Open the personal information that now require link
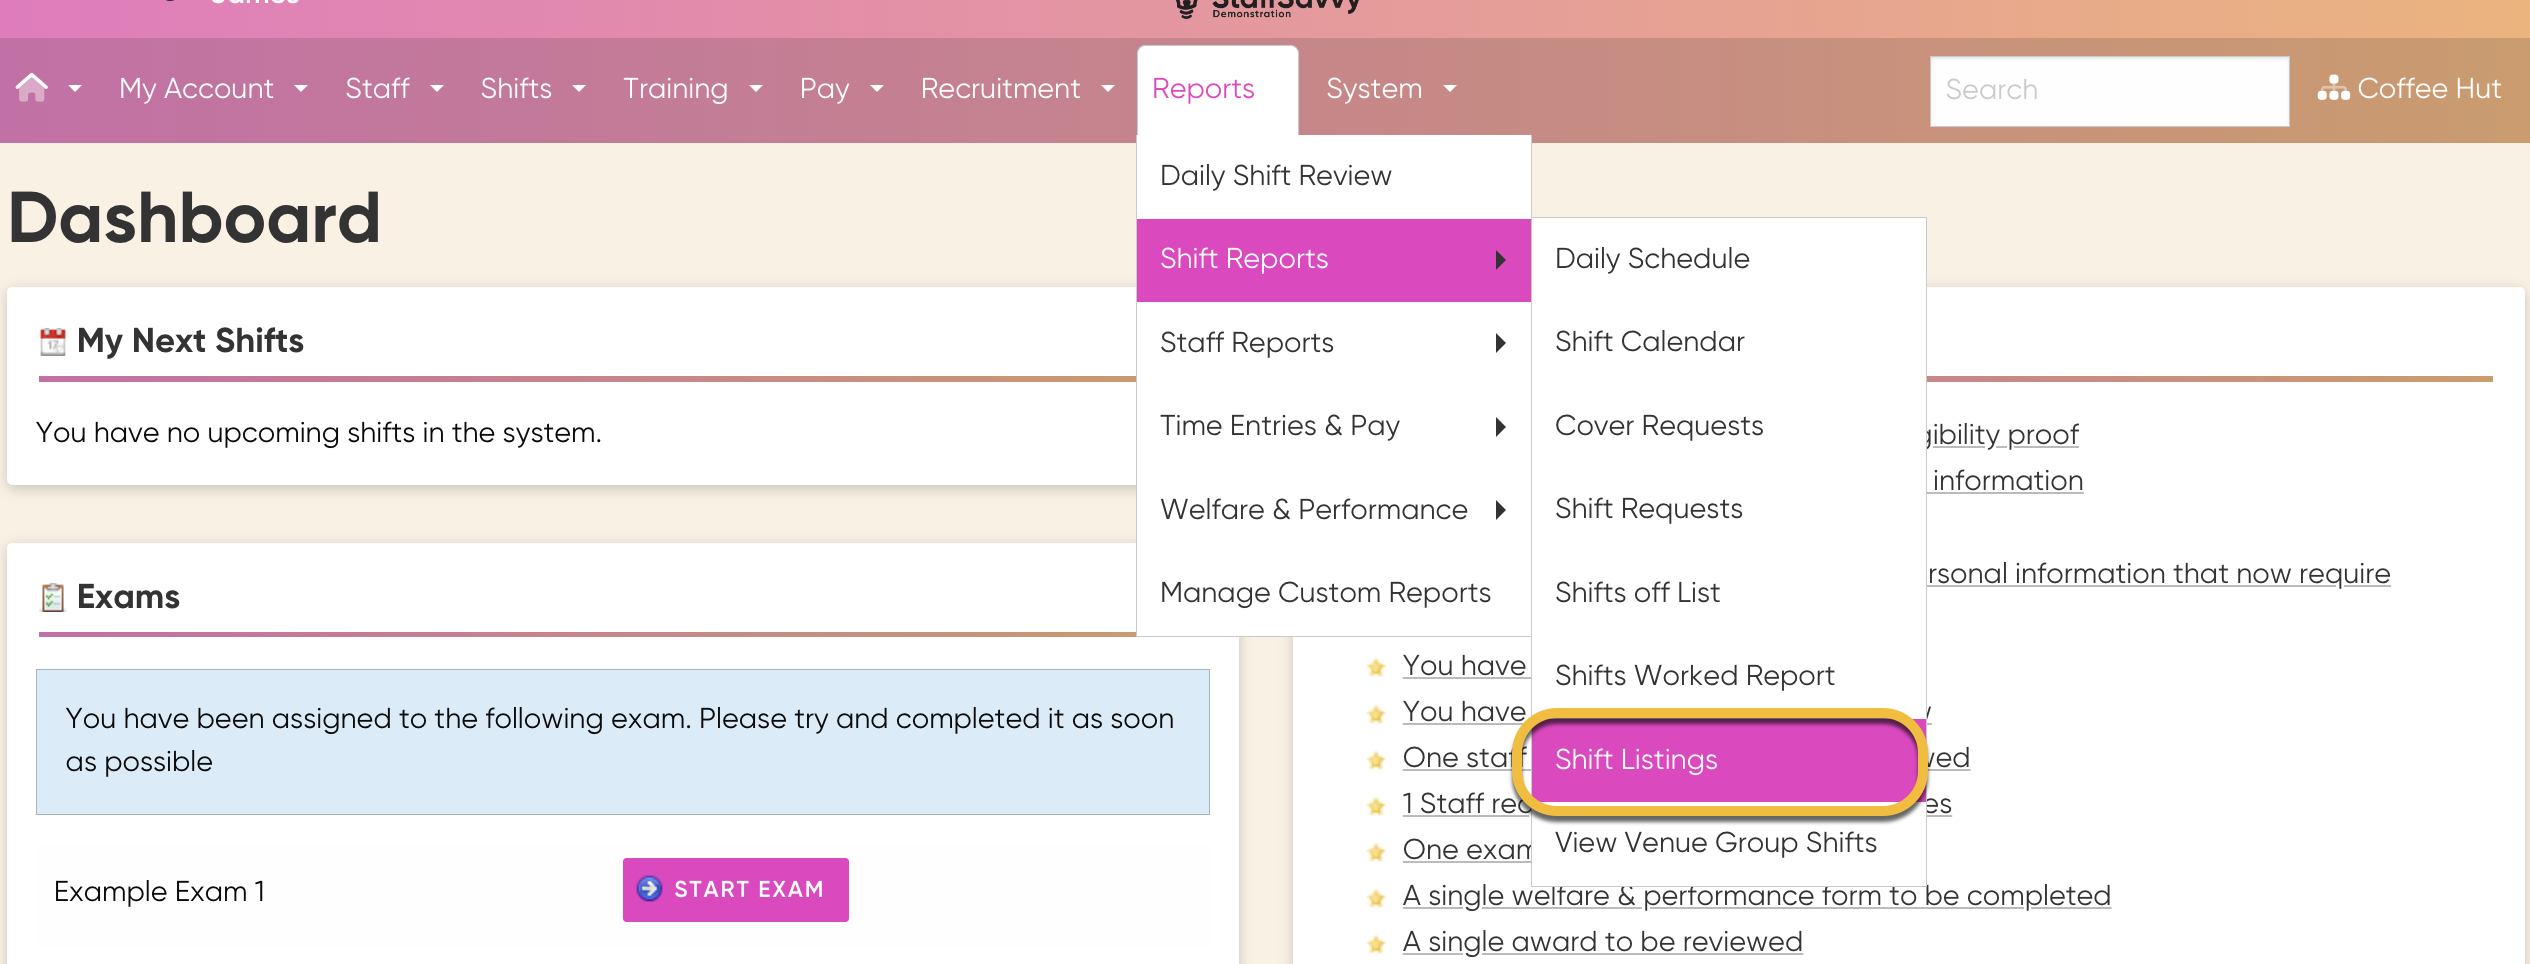 click(x=2159, y=574)
